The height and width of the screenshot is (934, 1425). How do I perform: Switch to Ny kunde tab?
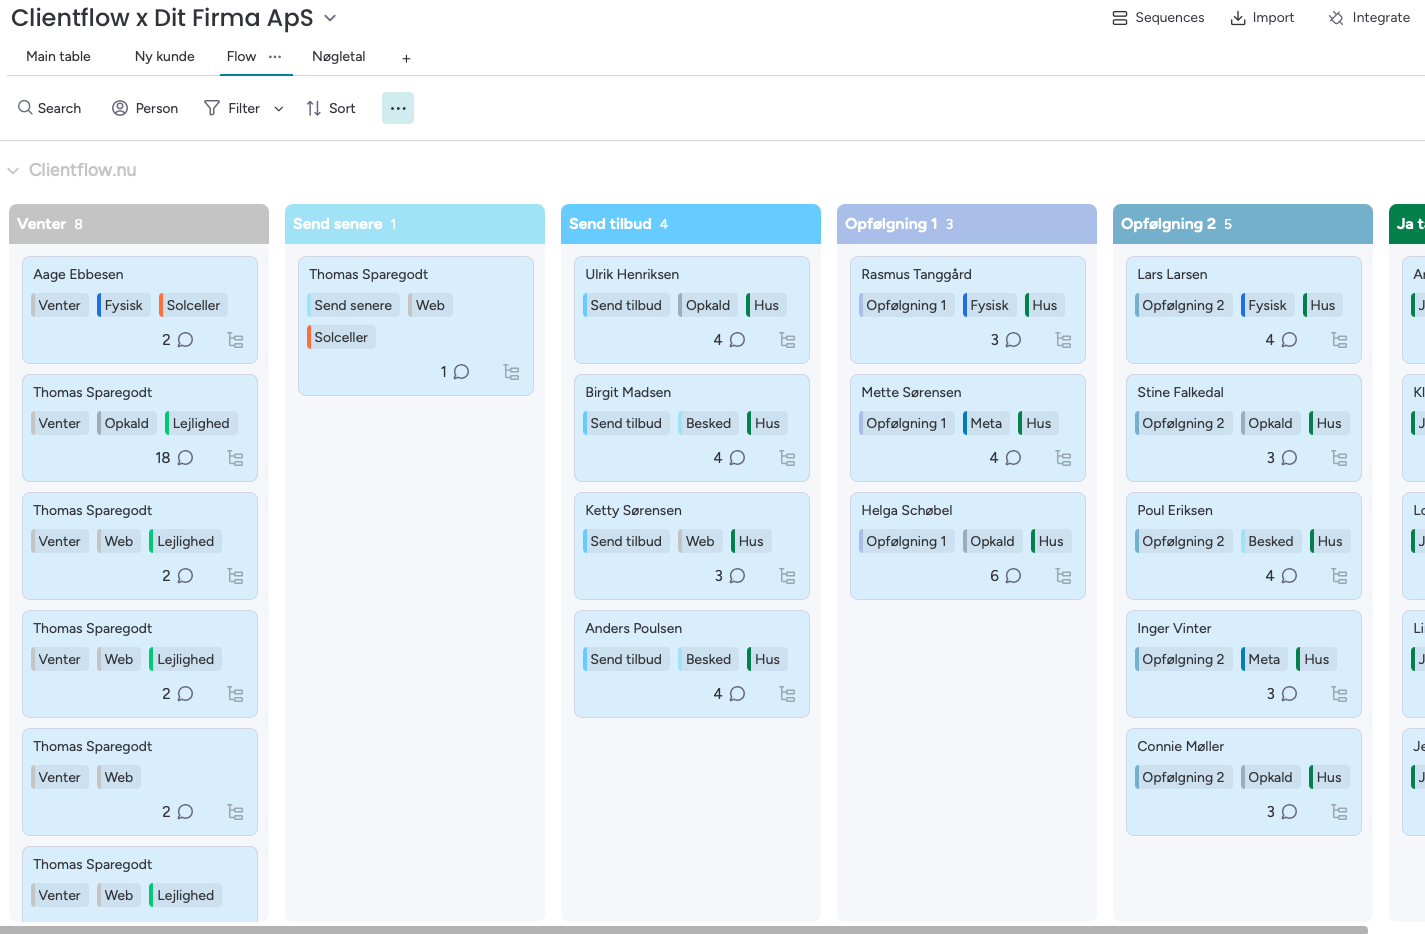(x=165, y=57)
